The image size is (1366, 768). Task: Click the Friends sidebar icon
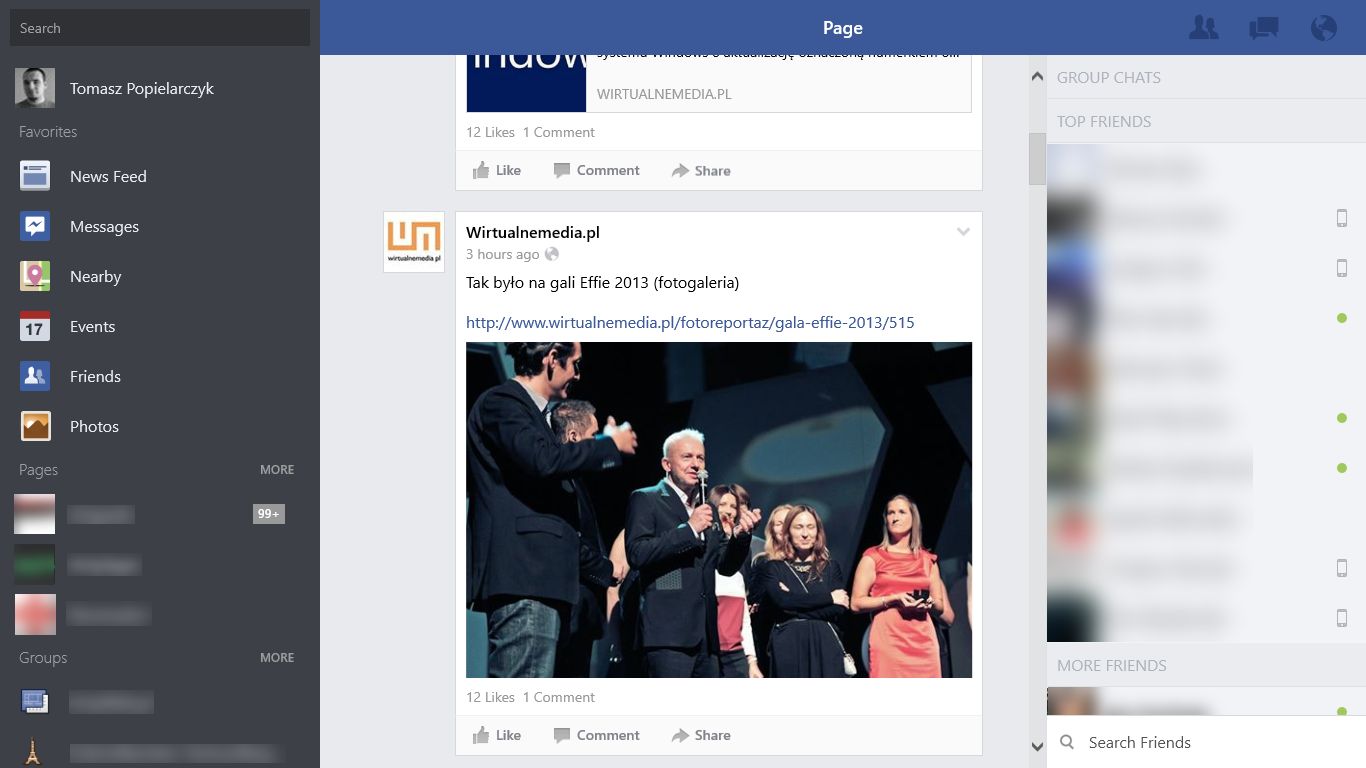(x=35, y=376)
